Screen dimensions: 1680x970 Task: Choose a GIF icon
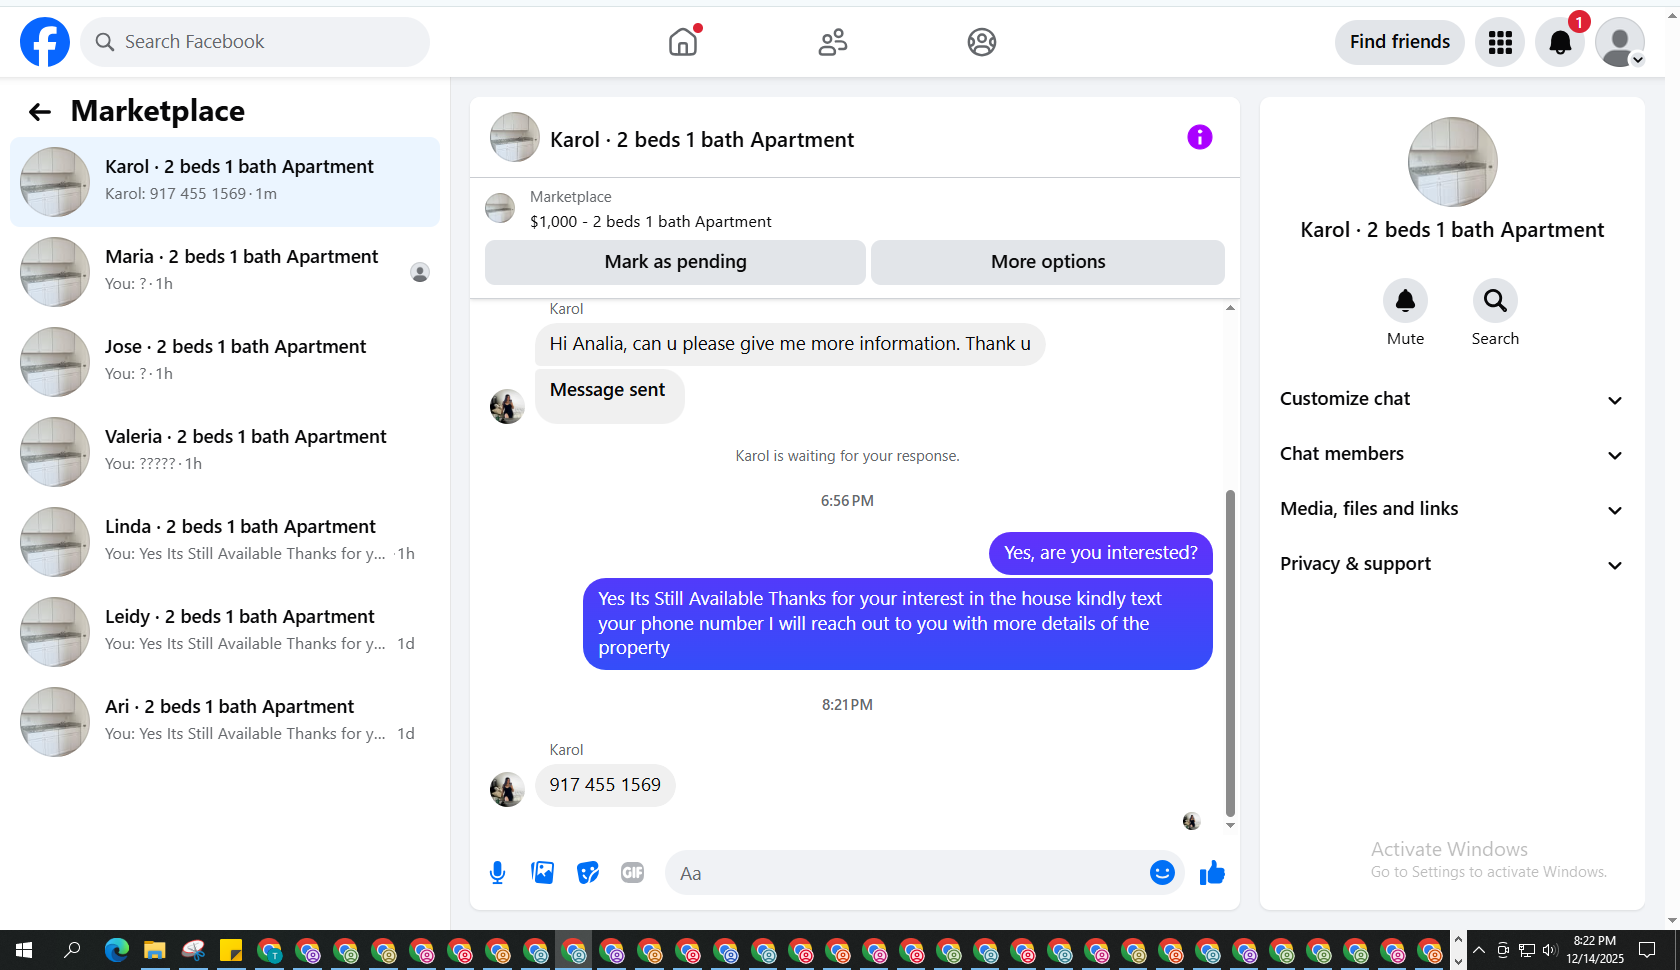coord(633,873)
